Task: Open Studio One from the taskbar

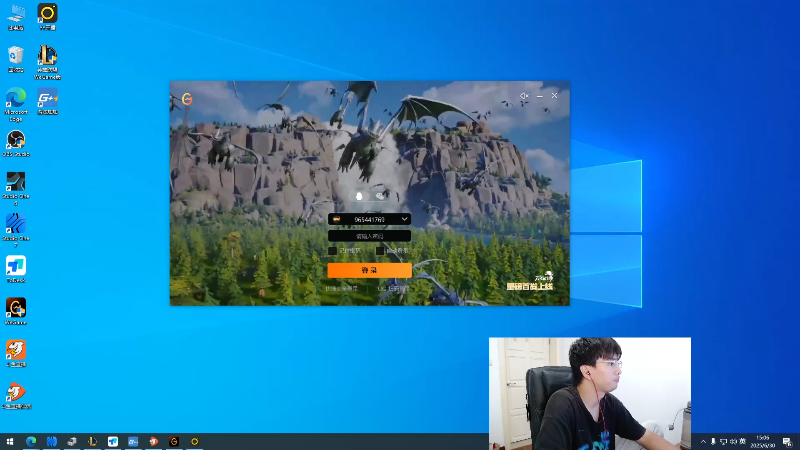Action: click(x=52, y=441)
